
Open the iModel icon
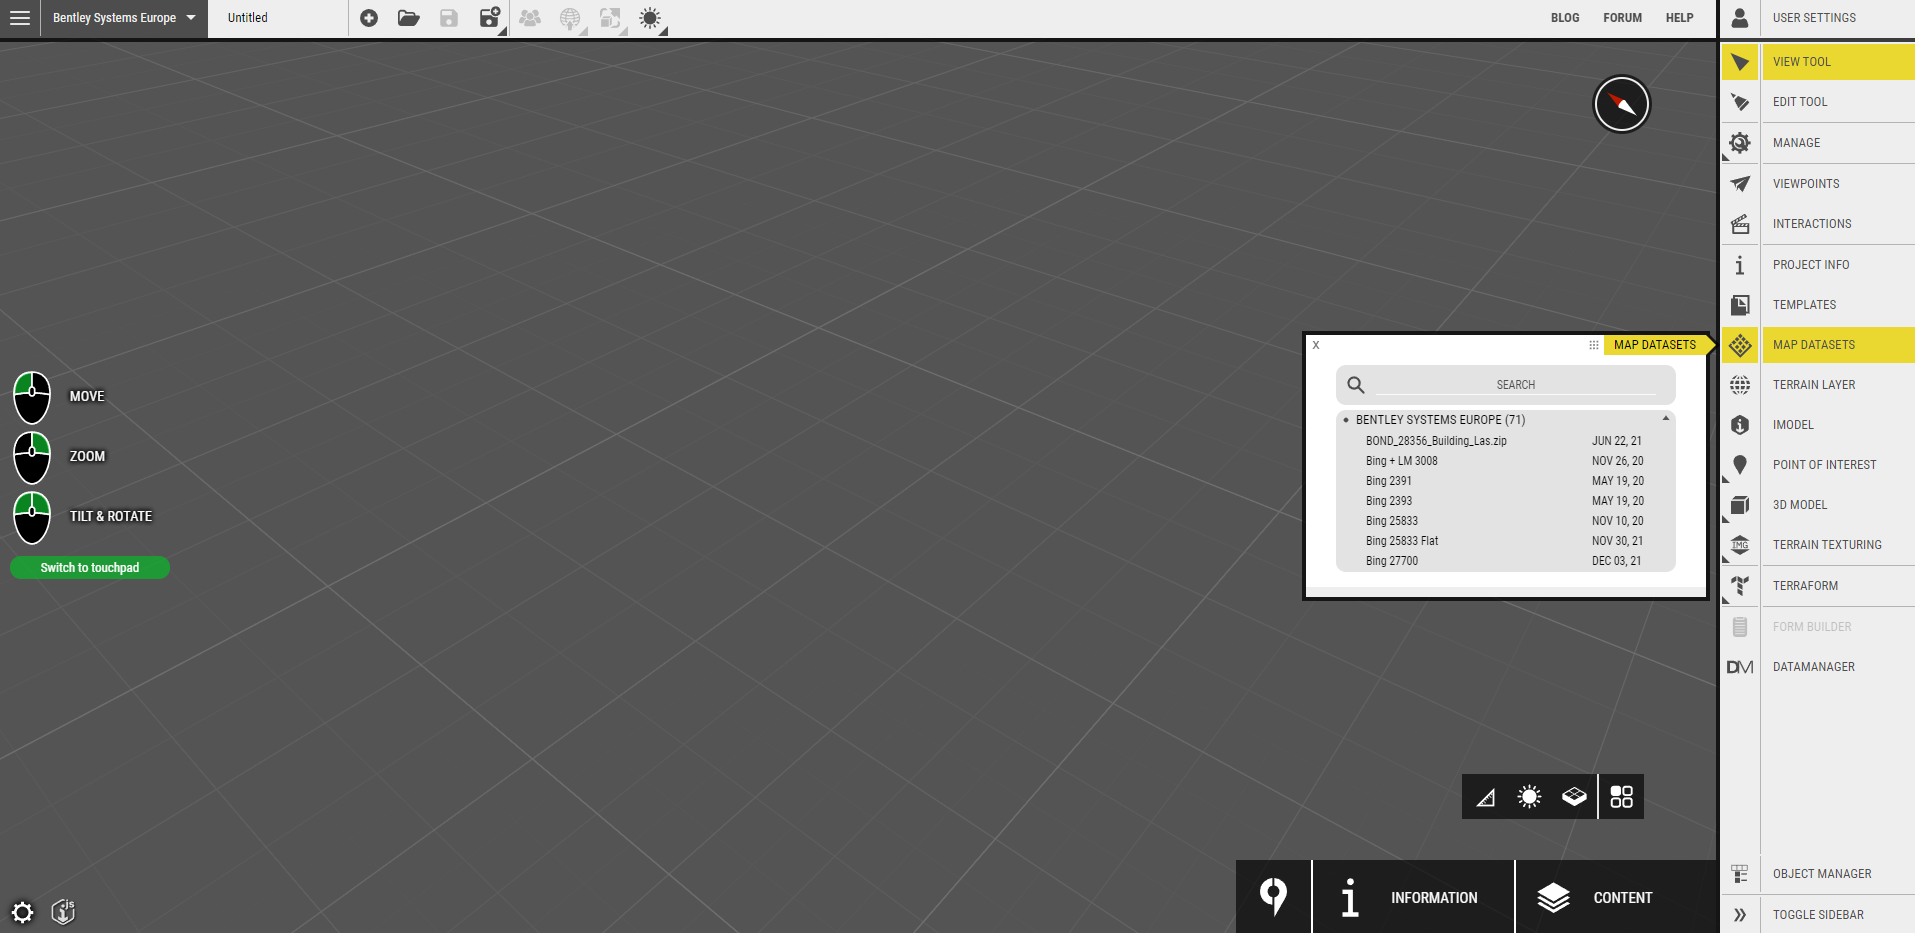point(1740,425)
